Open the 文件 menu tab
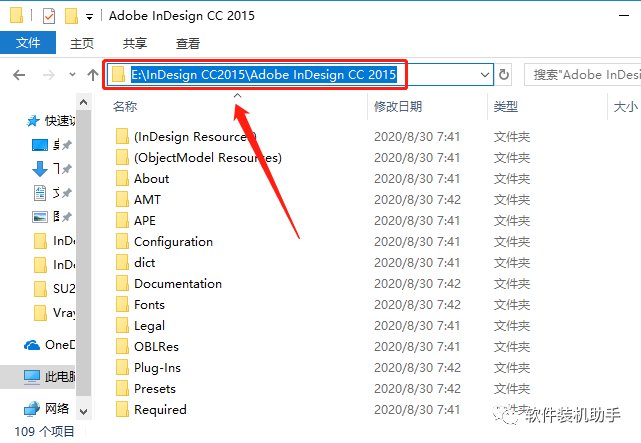 tap(28, 43)
